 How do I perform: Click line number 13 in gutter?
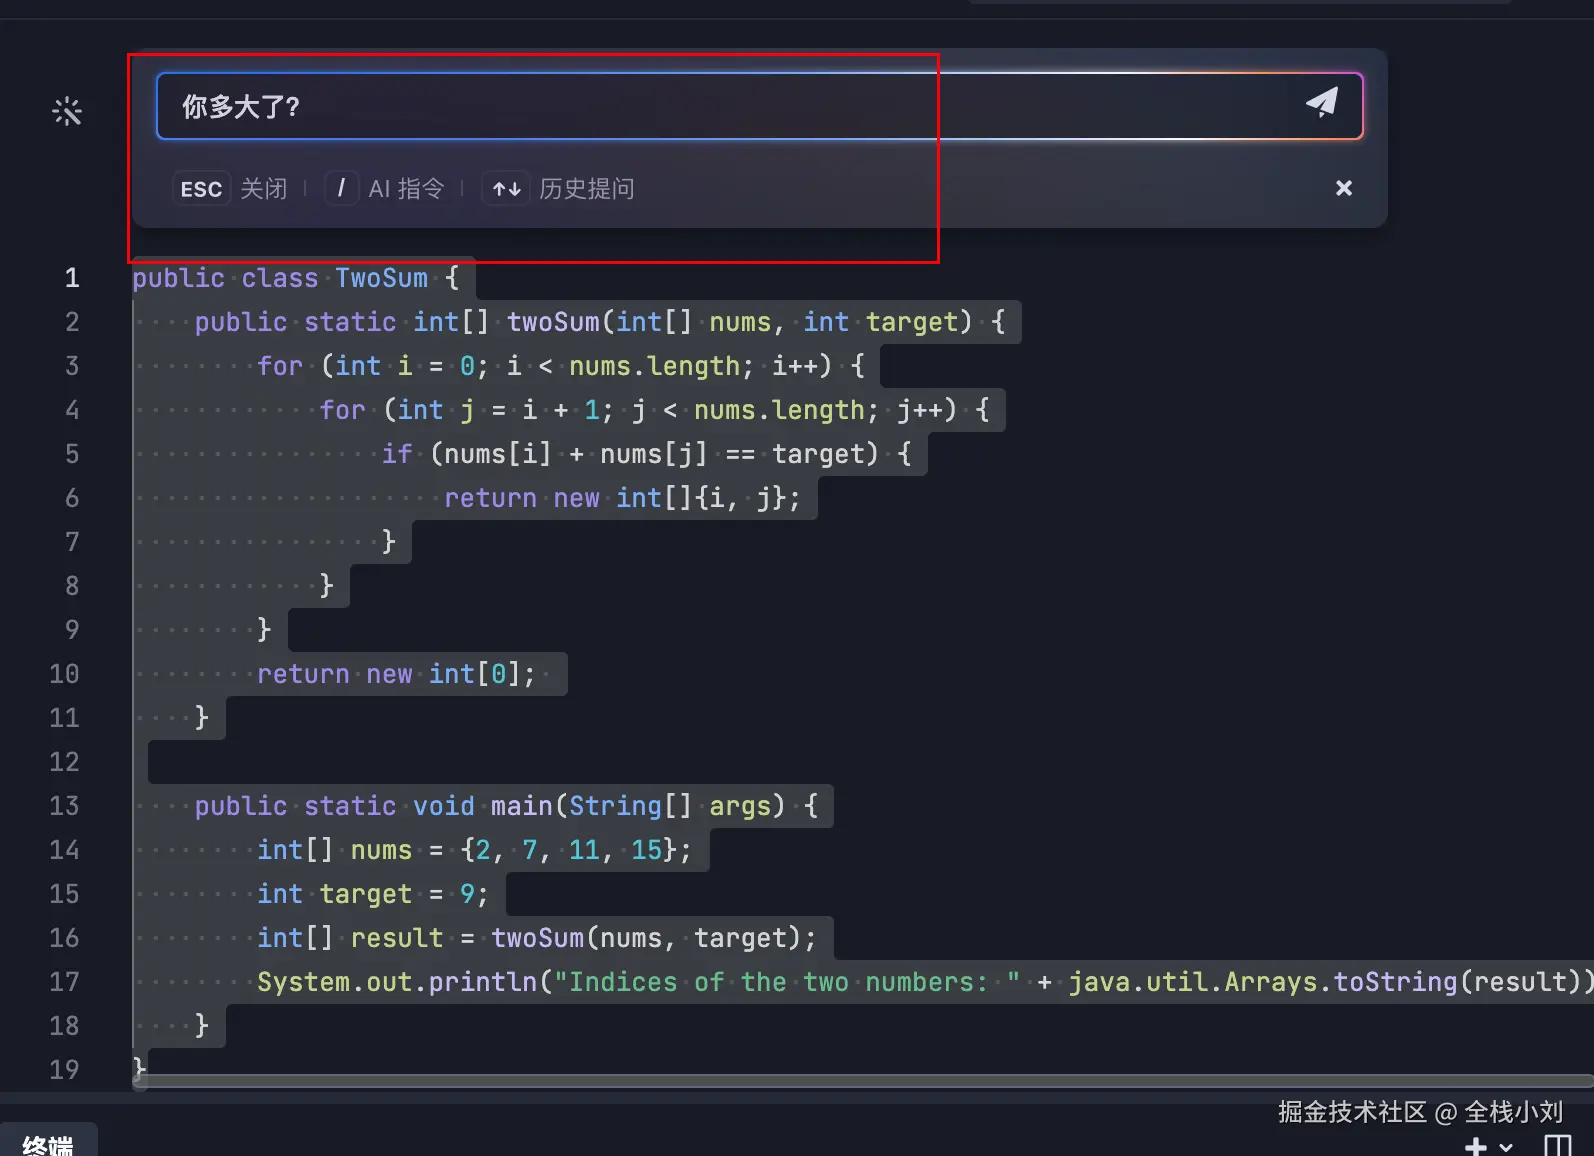pyautogui.click(x=64, y=806)
